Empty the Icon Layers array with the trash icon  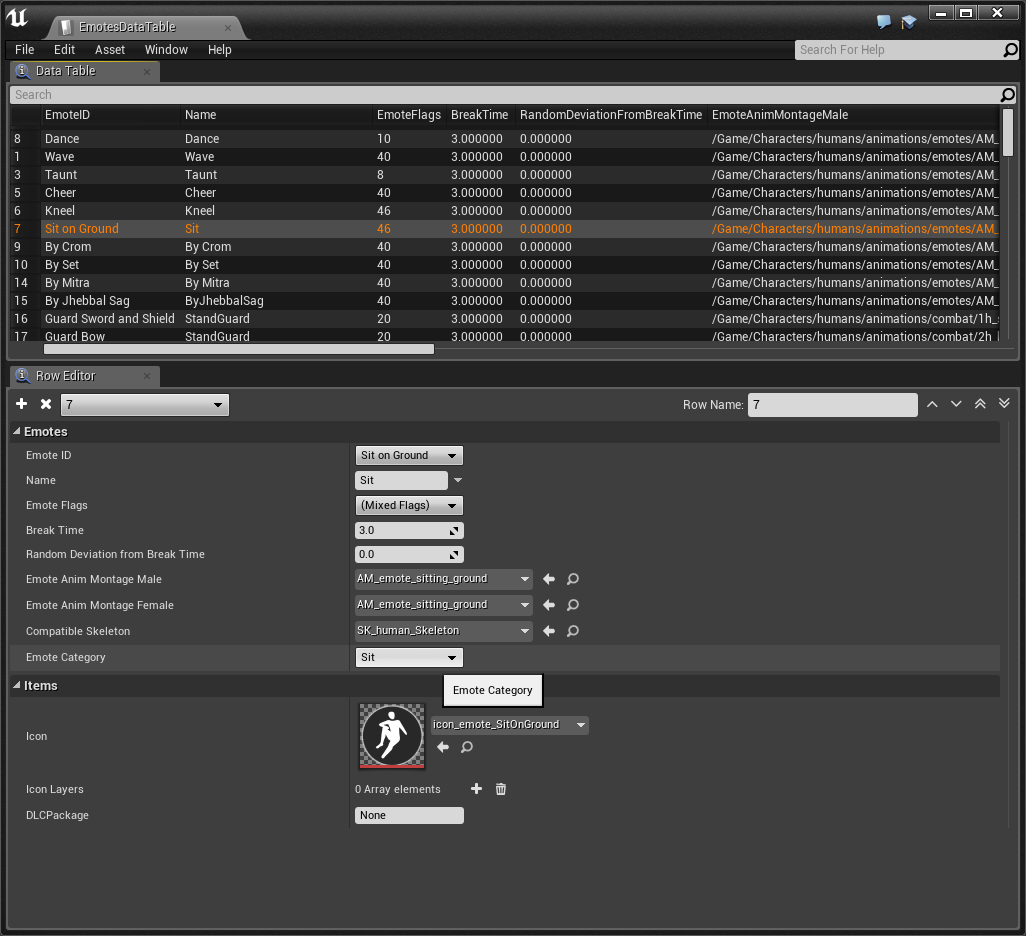click(x=501, y=789)
